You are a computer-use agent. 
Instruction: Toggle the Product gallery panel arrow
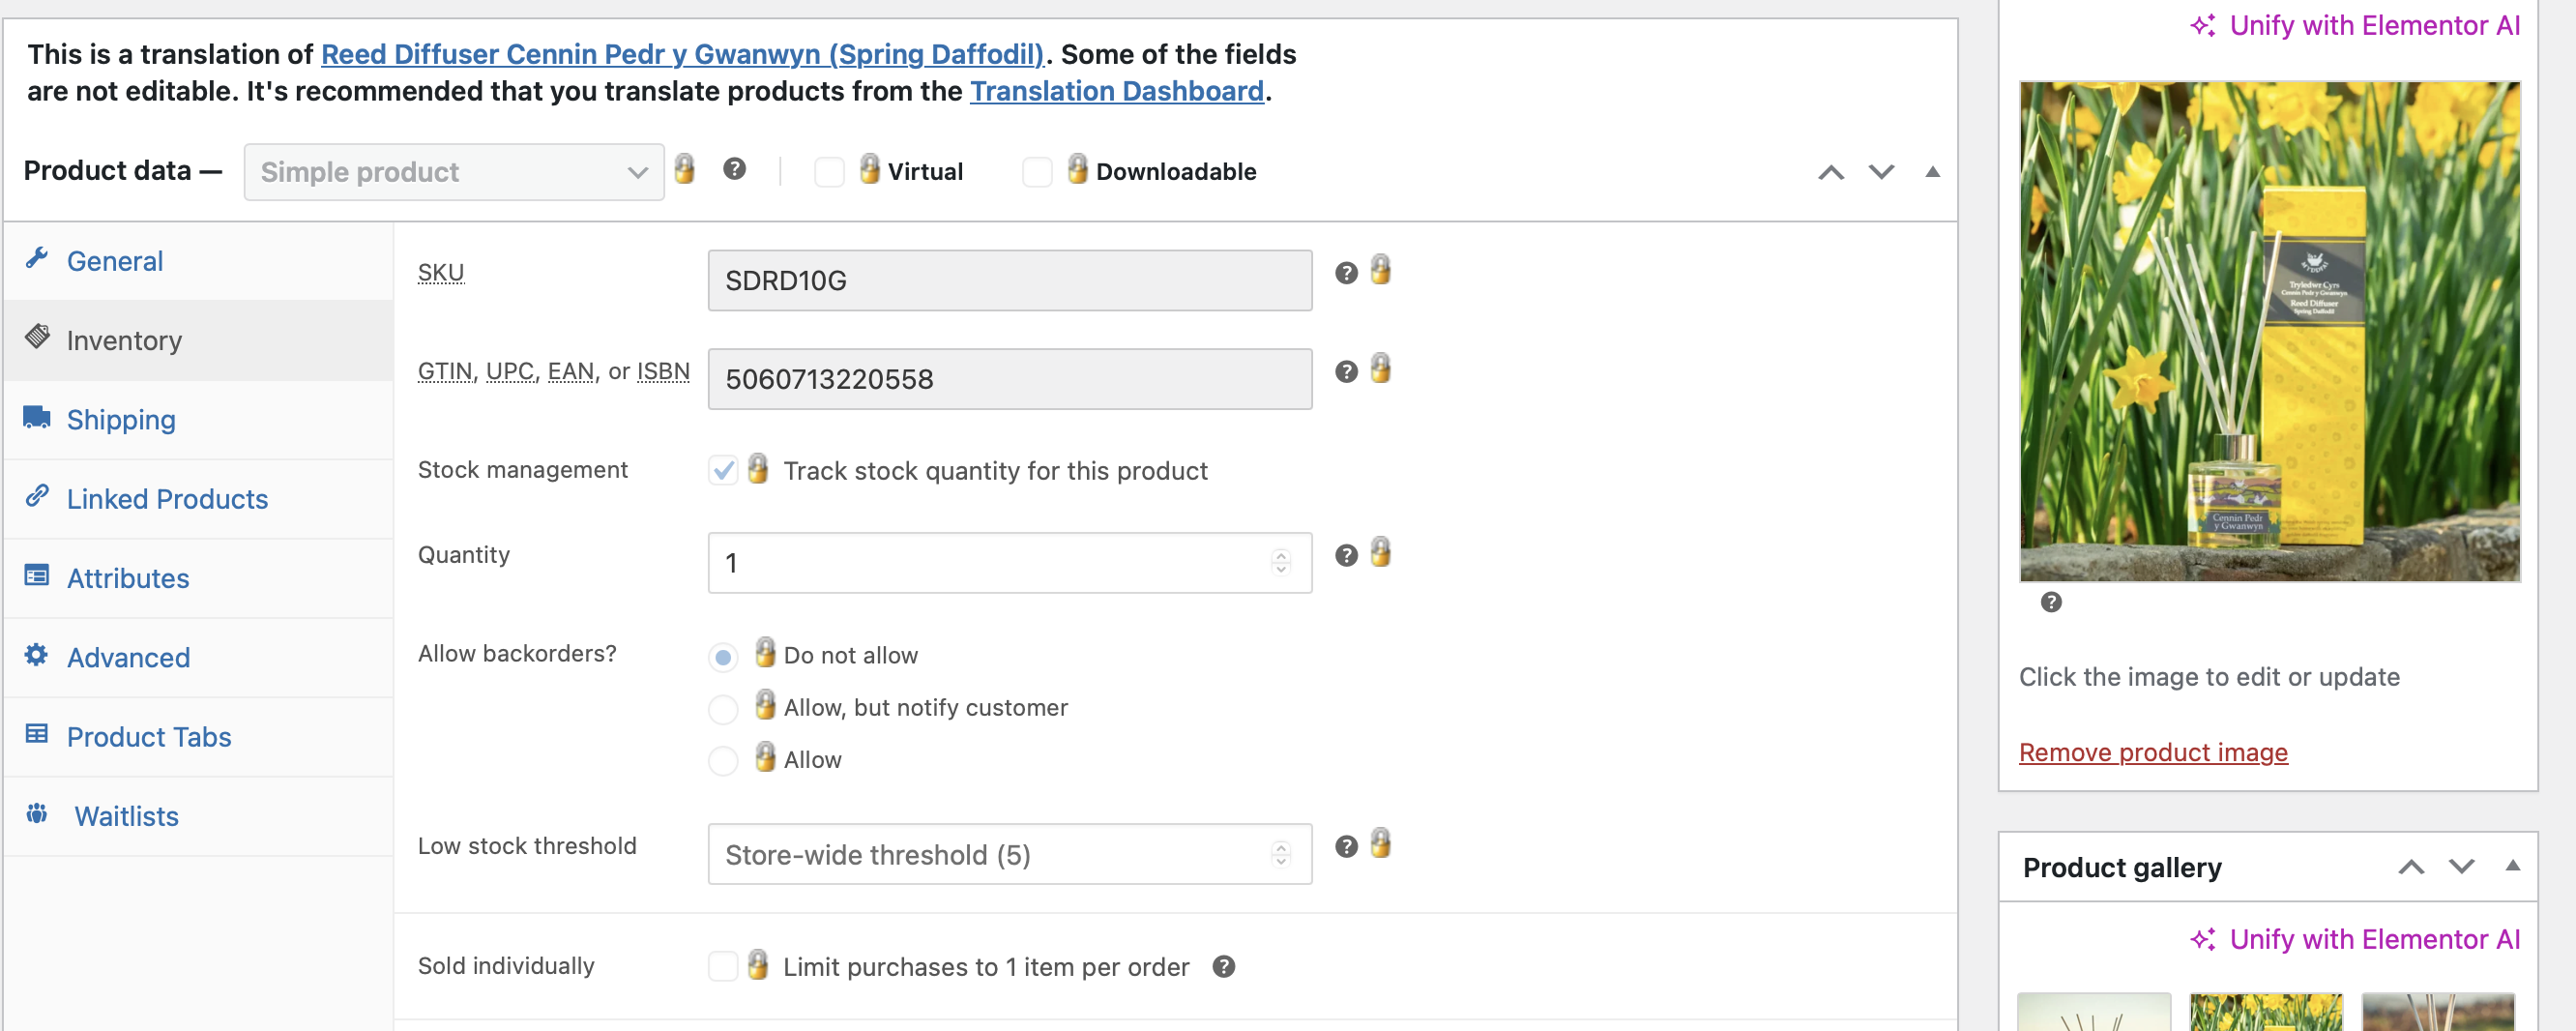pos(2511,866)
